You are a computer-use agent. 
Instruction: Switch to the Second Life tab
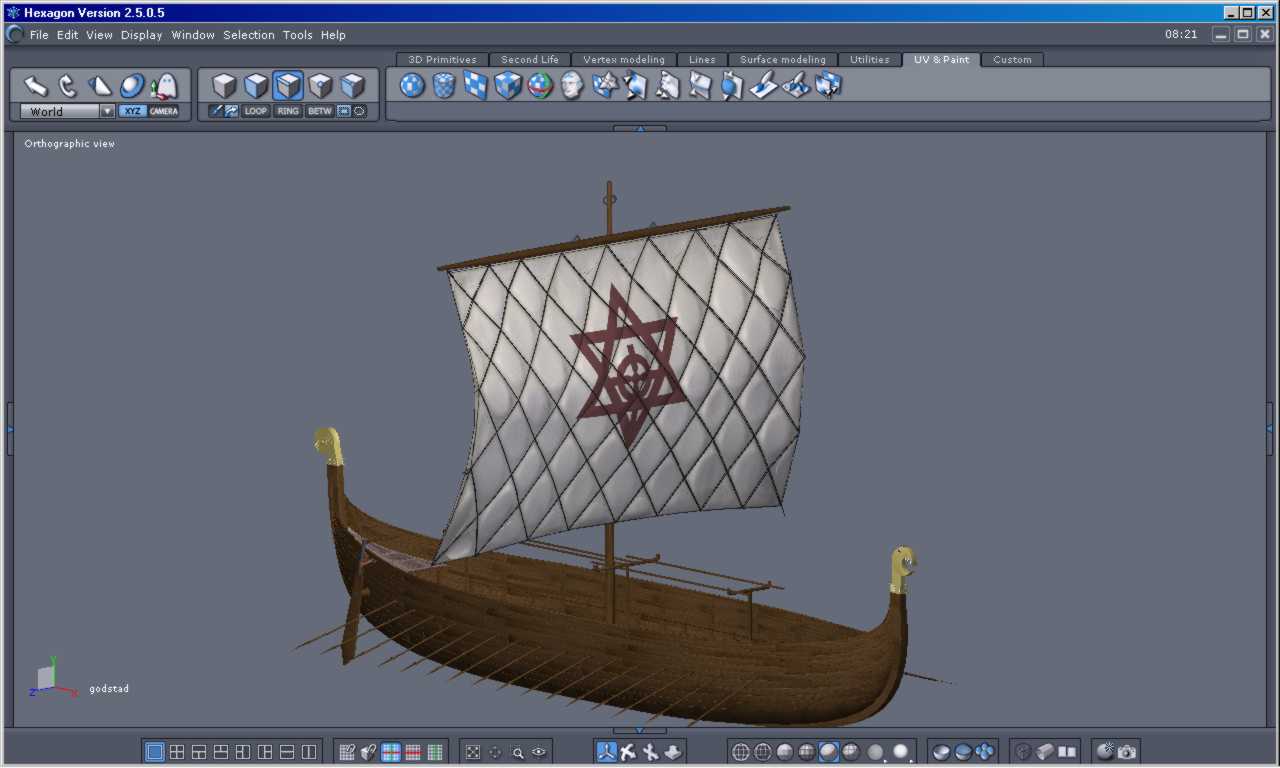point(530,60)
